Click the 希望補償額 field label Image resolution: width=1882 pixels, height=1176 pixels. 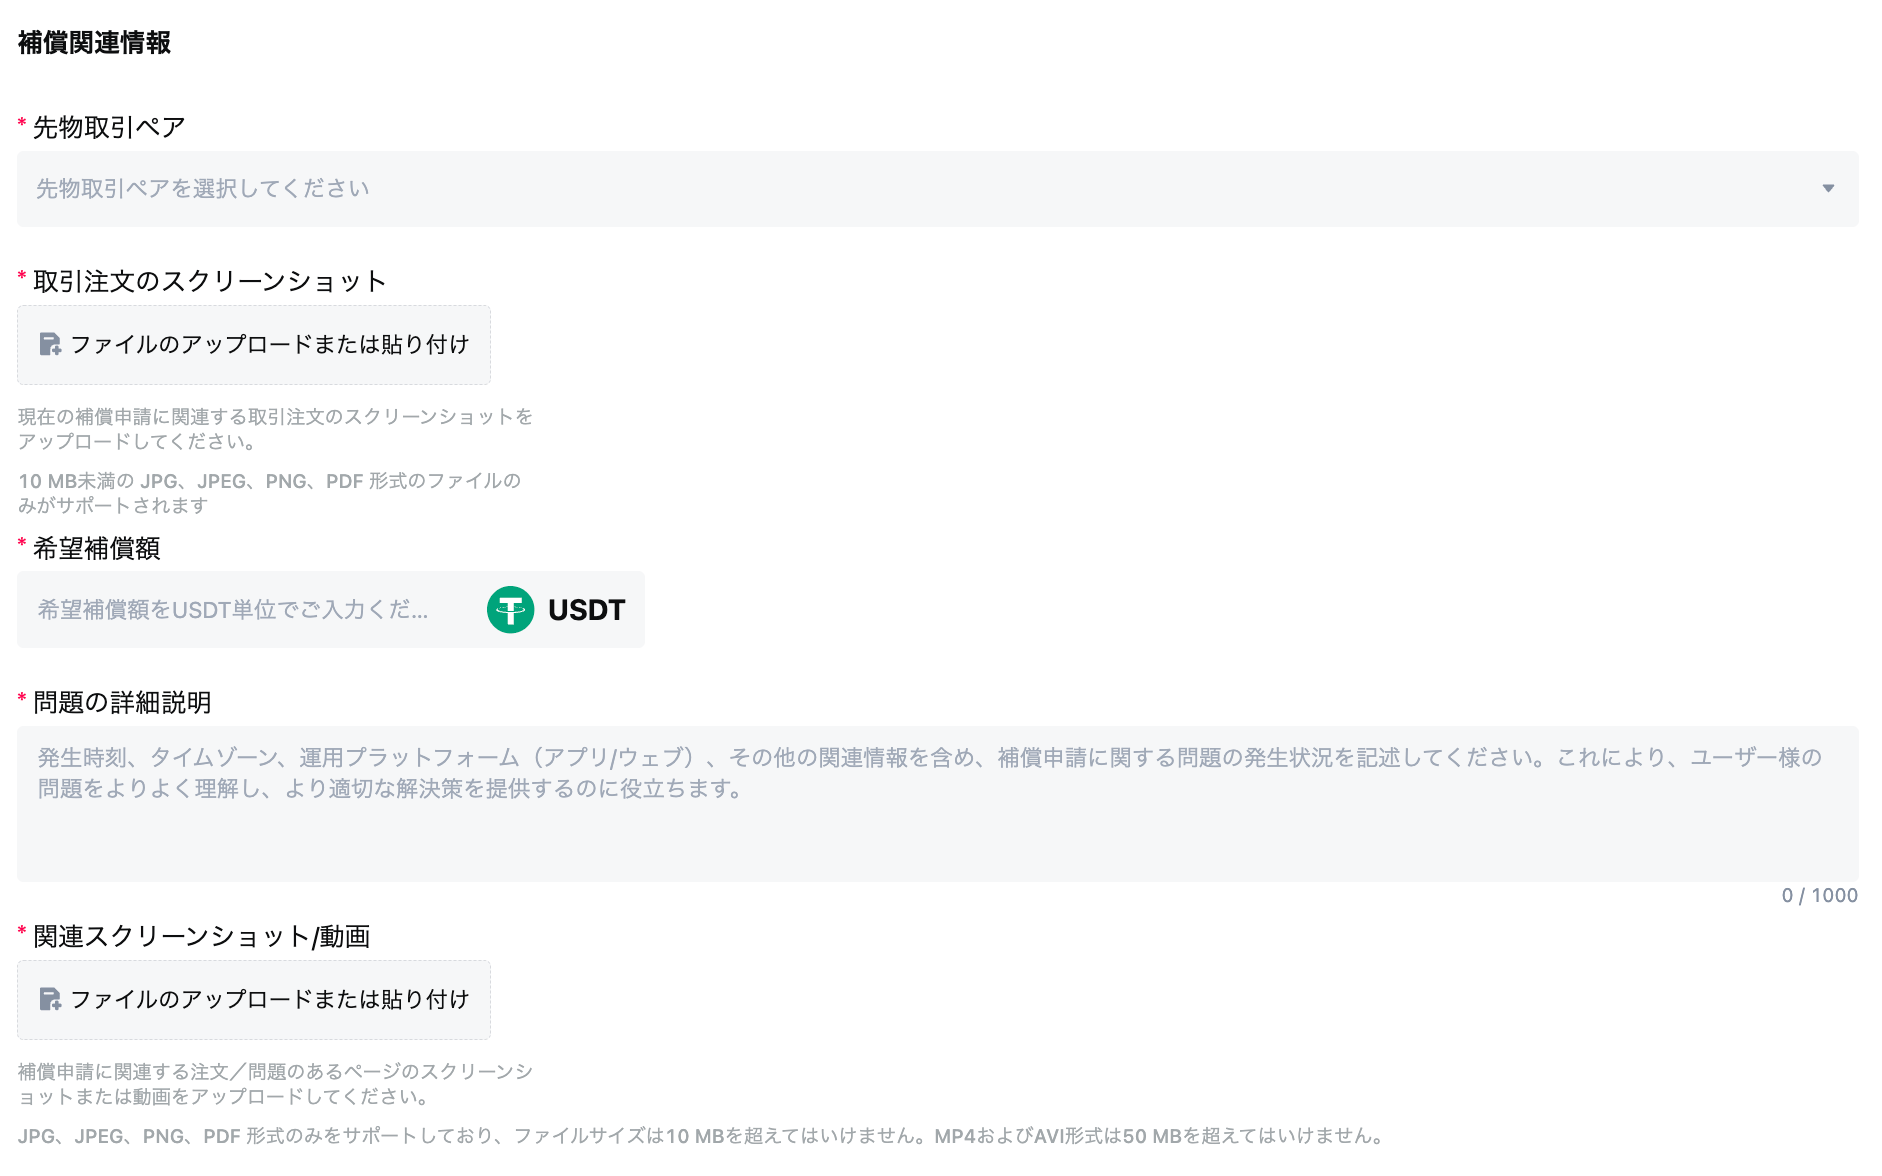(96, 548)
